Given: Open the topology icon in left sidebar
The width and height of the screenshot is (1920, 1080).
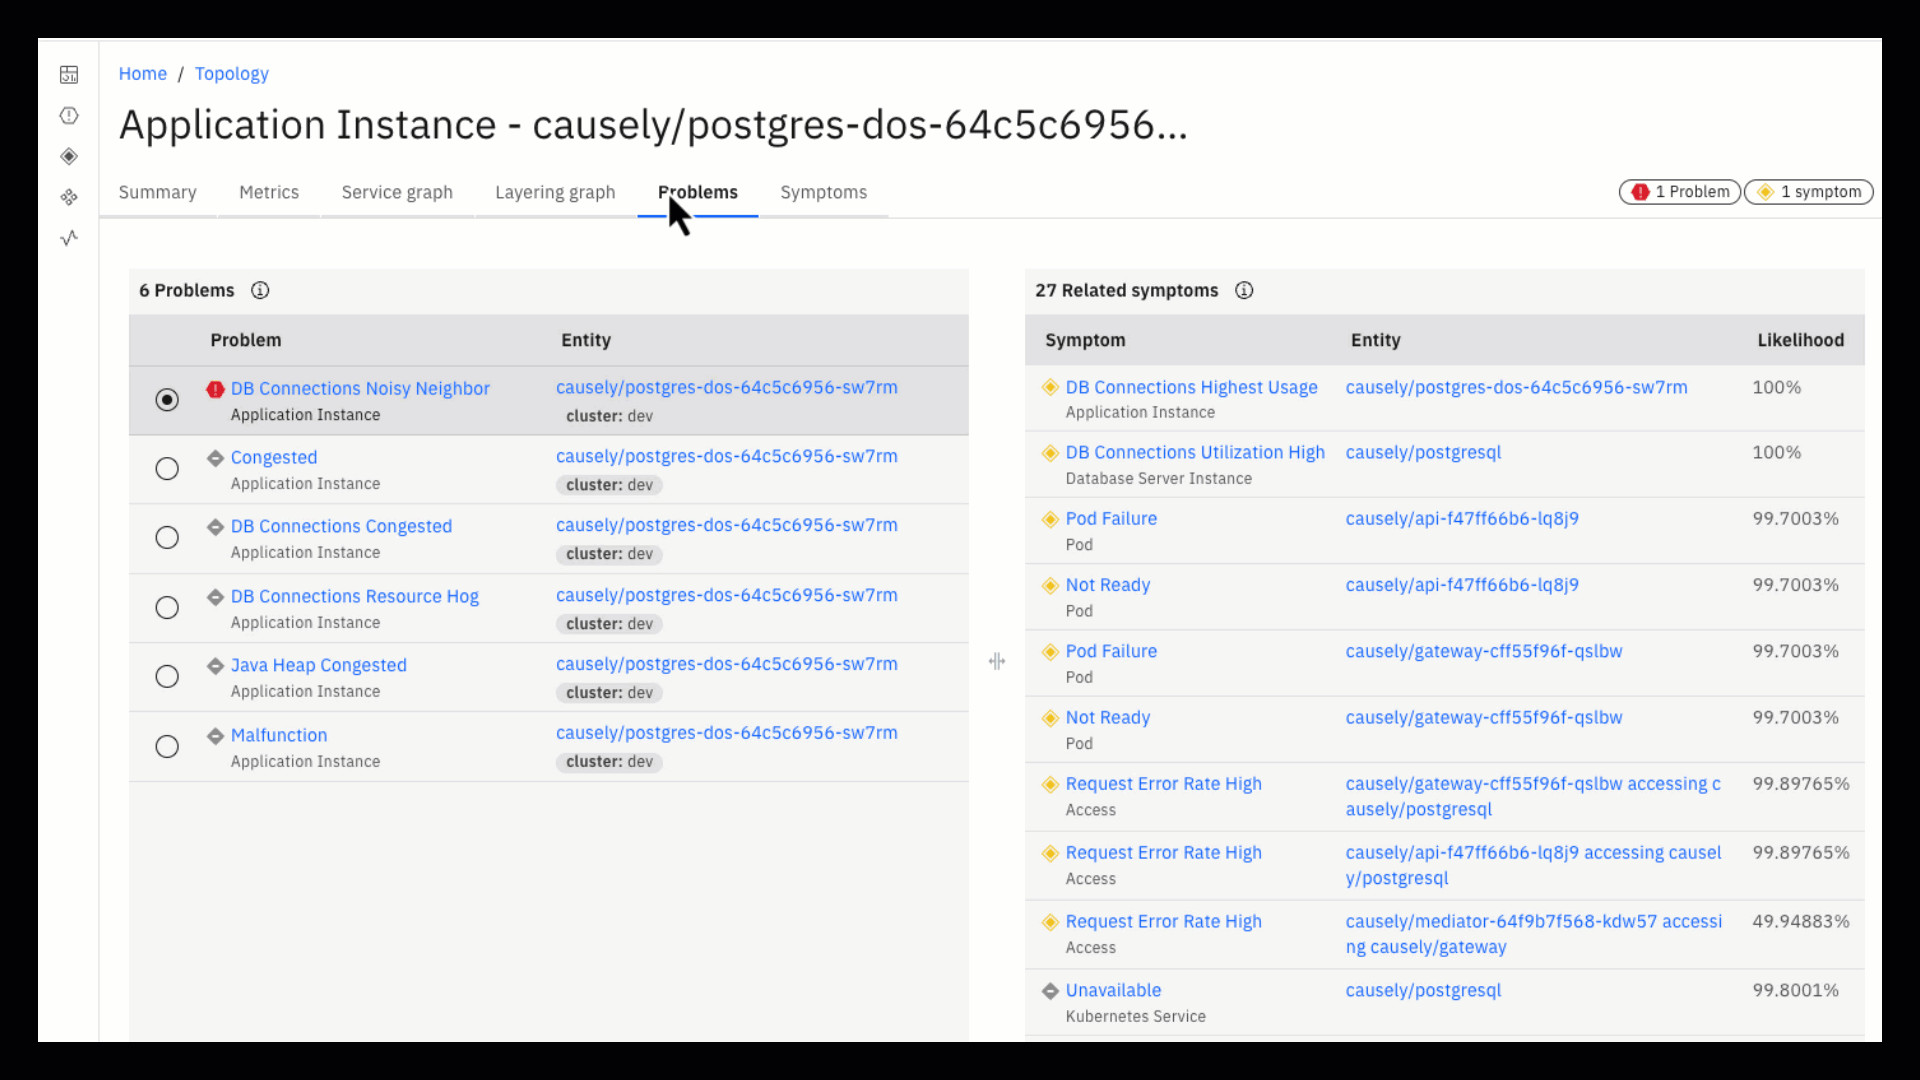Looking at the screenshot, I should pyautogui.click(x=69, y=197).
